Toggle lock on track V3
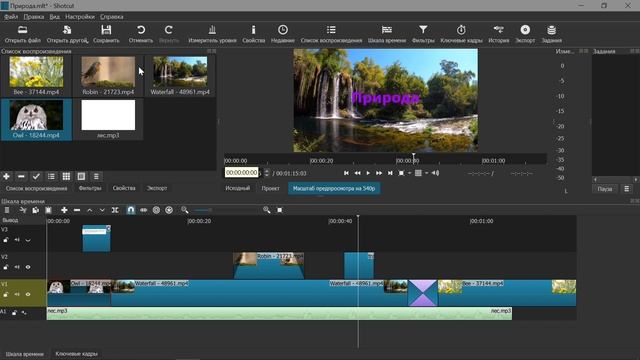This screenshot has height=360, width=640. click(x=6, y=240)
